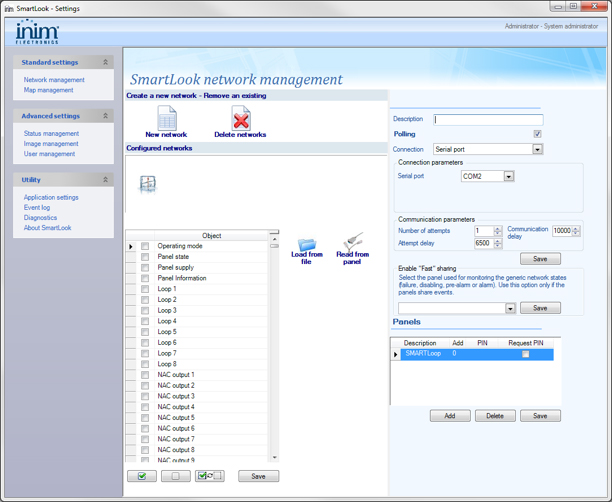Select the configured network icon
This screenshot has width=612, height=502.
[147, 185]
